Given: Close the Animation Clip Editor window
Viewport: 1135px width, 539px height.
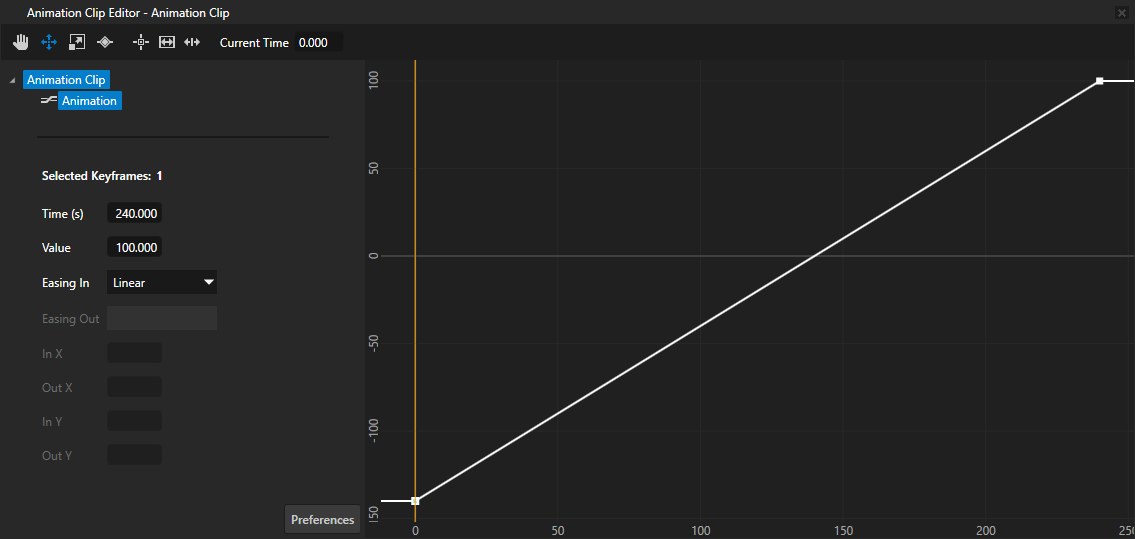Looking at the screenshot, I should 1122,13.
